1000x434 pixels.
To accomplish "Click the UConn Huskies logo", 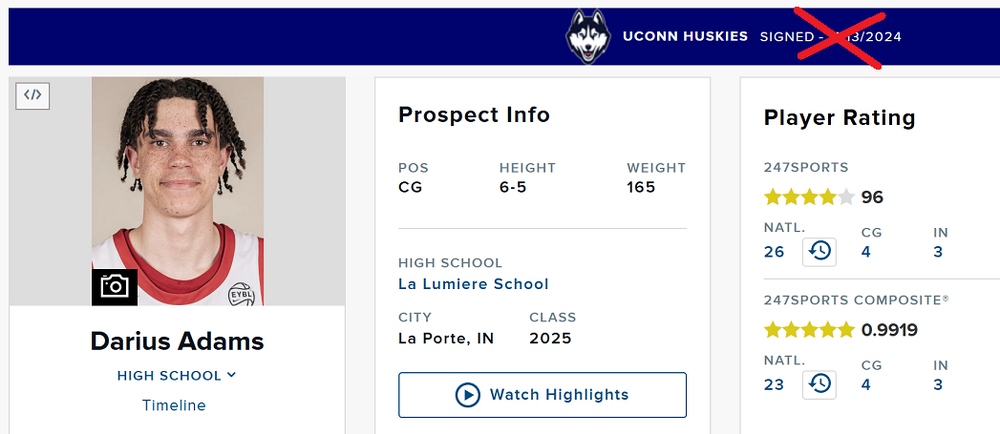I will click(x=588, y=37).
